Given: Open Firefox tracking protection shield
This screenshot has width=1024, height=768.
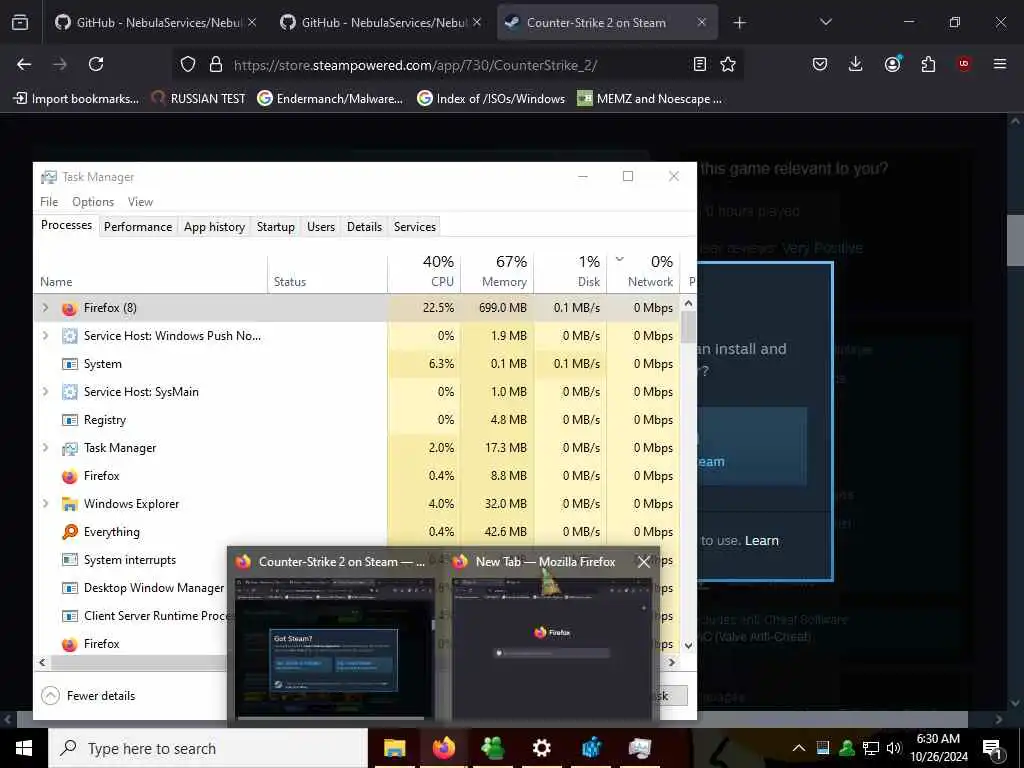Looking at the screenshot, I should (188, 64).
